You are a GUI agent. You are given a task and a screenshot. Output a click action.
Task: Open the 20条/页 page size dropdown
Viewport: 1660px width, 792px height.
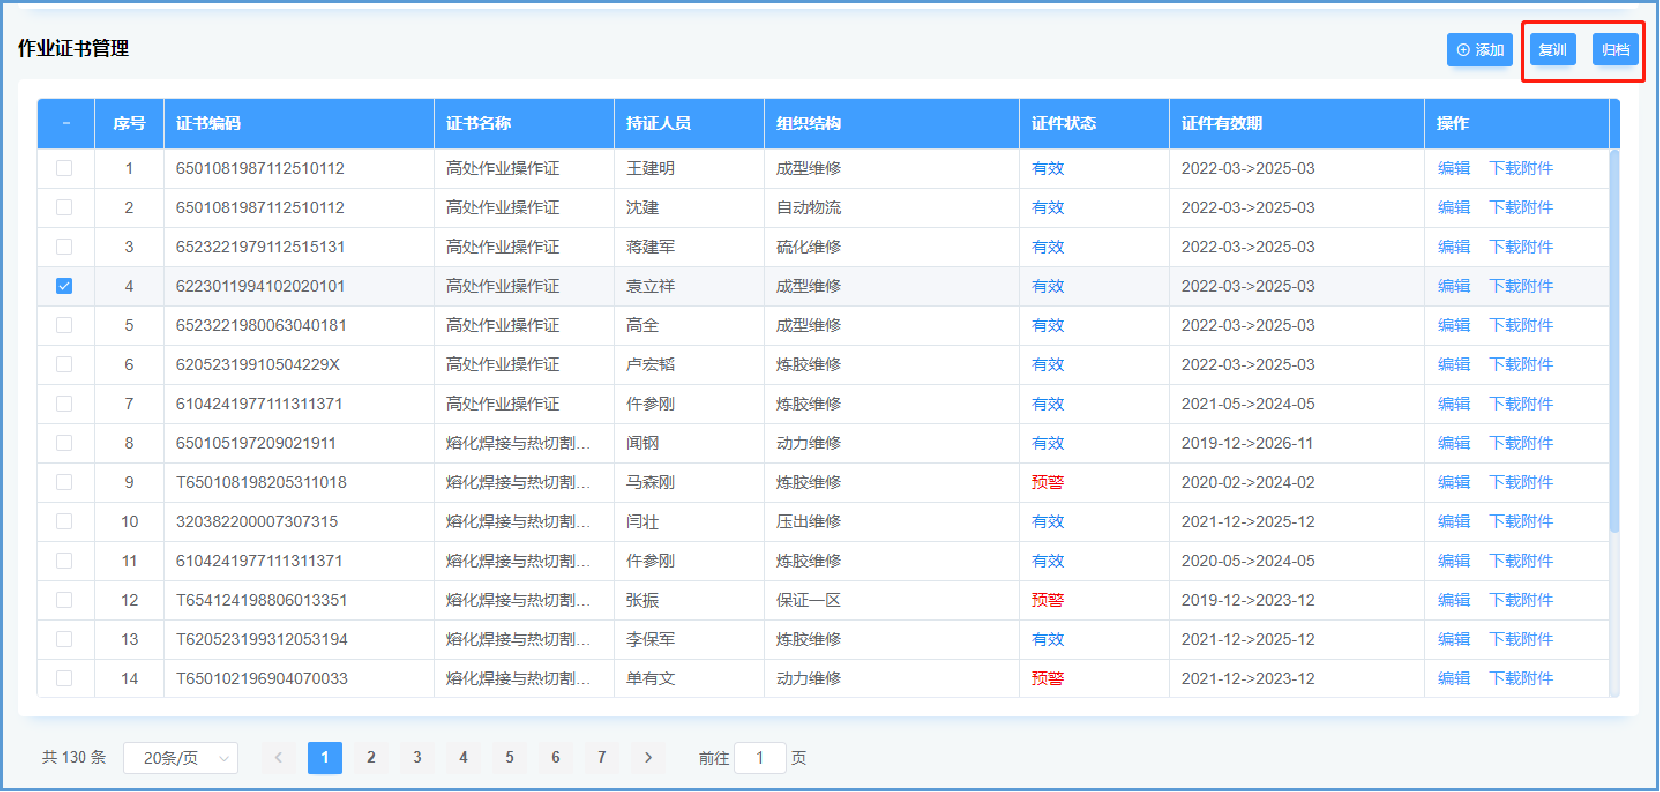pyautogui.click(x=180, y=758)
